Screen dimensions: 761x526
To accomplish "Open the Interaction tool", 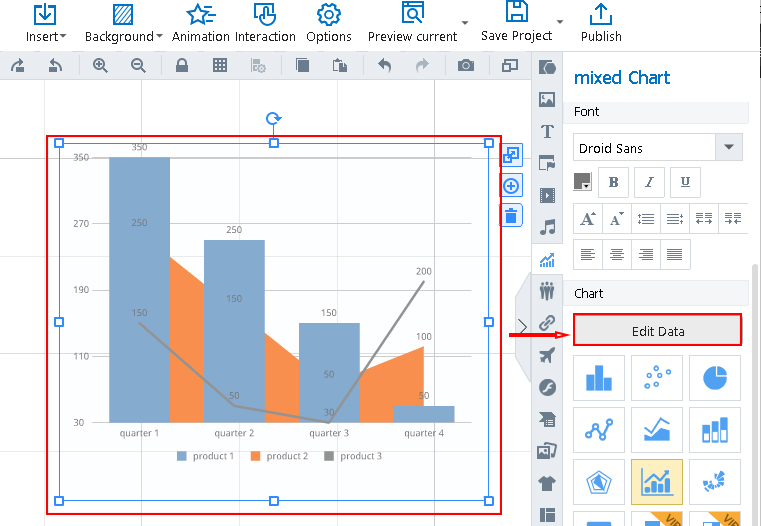I will (x=265, y=23).
